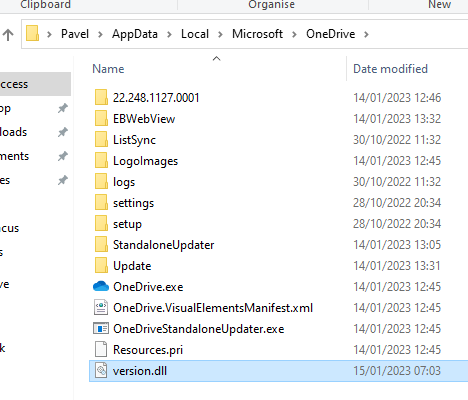Image resolution: width=468 pixels, height=400 pixels.
Task: Select Pavel in the breadcrumb path
Action: [x=75, y=34]
